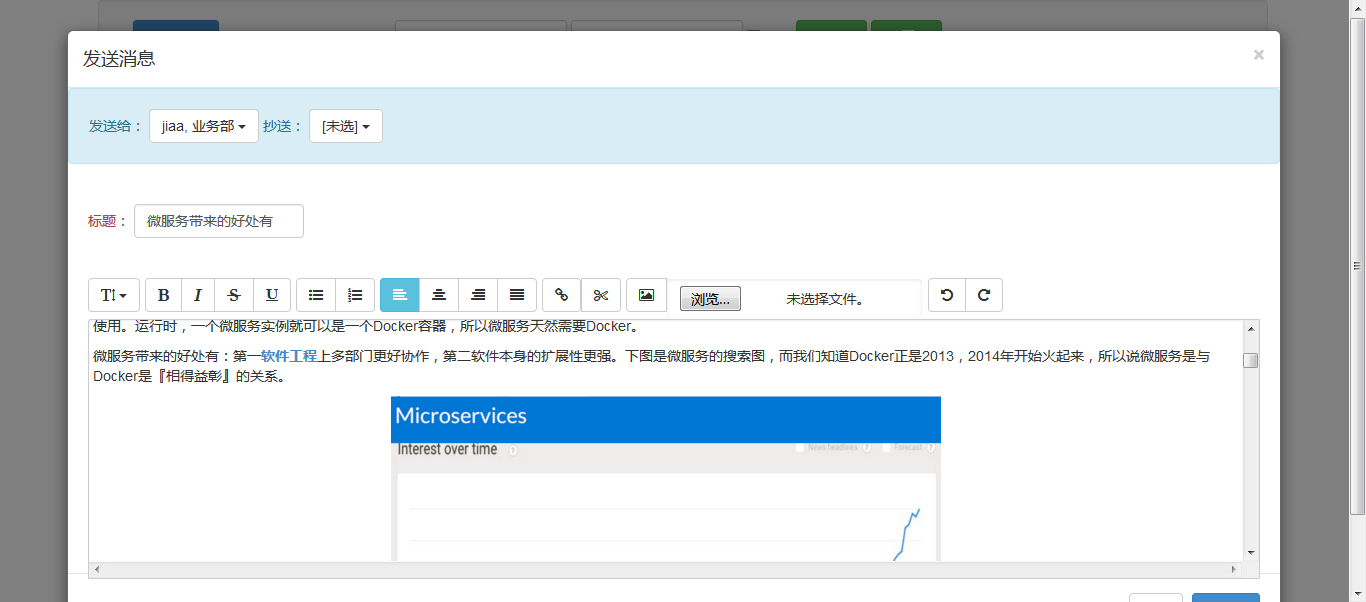Insert a hyperlink with link icon
This screenshot has width=1366, height=602.
pos(561,295)
